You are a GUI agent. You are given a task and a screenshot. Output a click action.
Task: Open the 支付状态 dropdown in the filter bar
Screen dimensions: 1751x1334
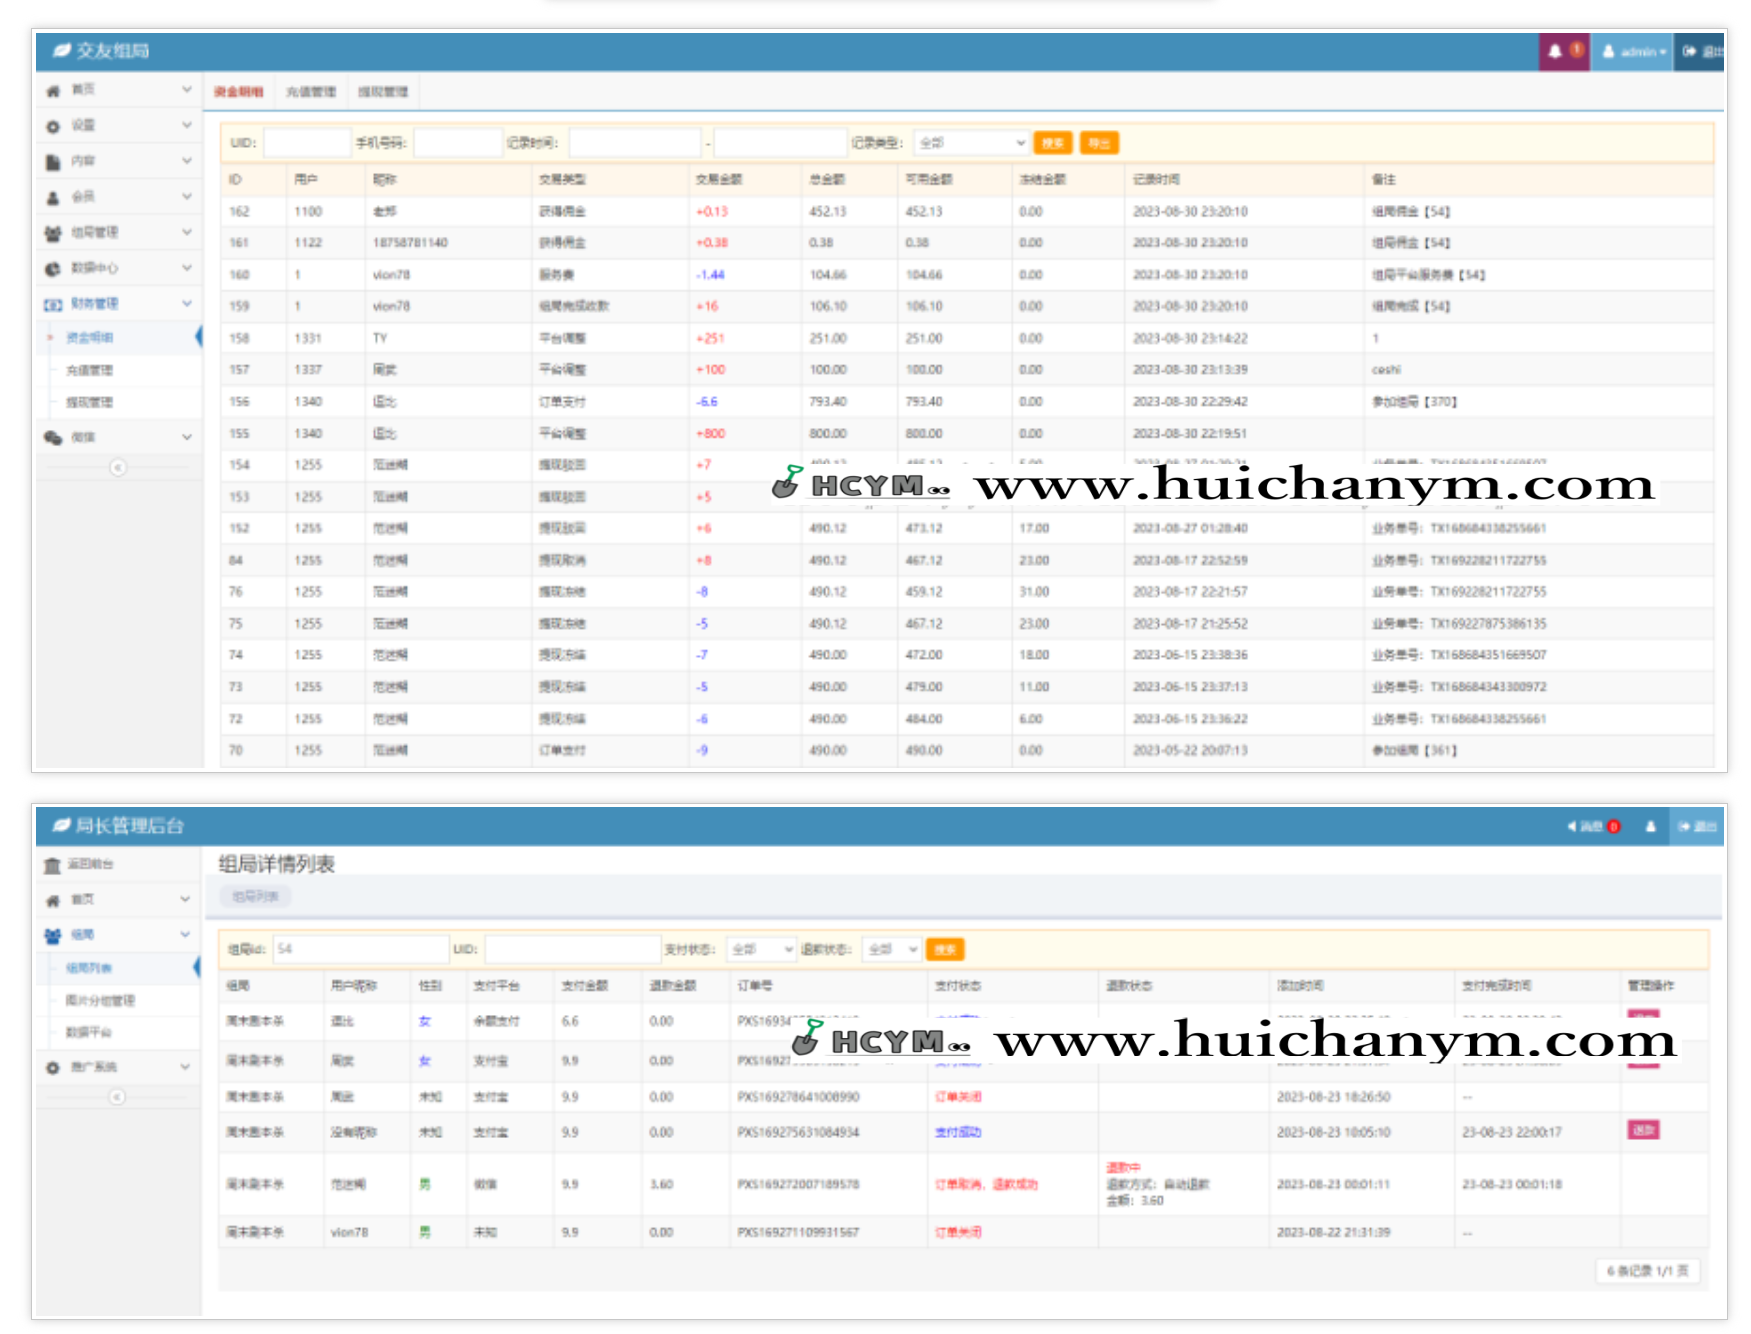(761, 949)
